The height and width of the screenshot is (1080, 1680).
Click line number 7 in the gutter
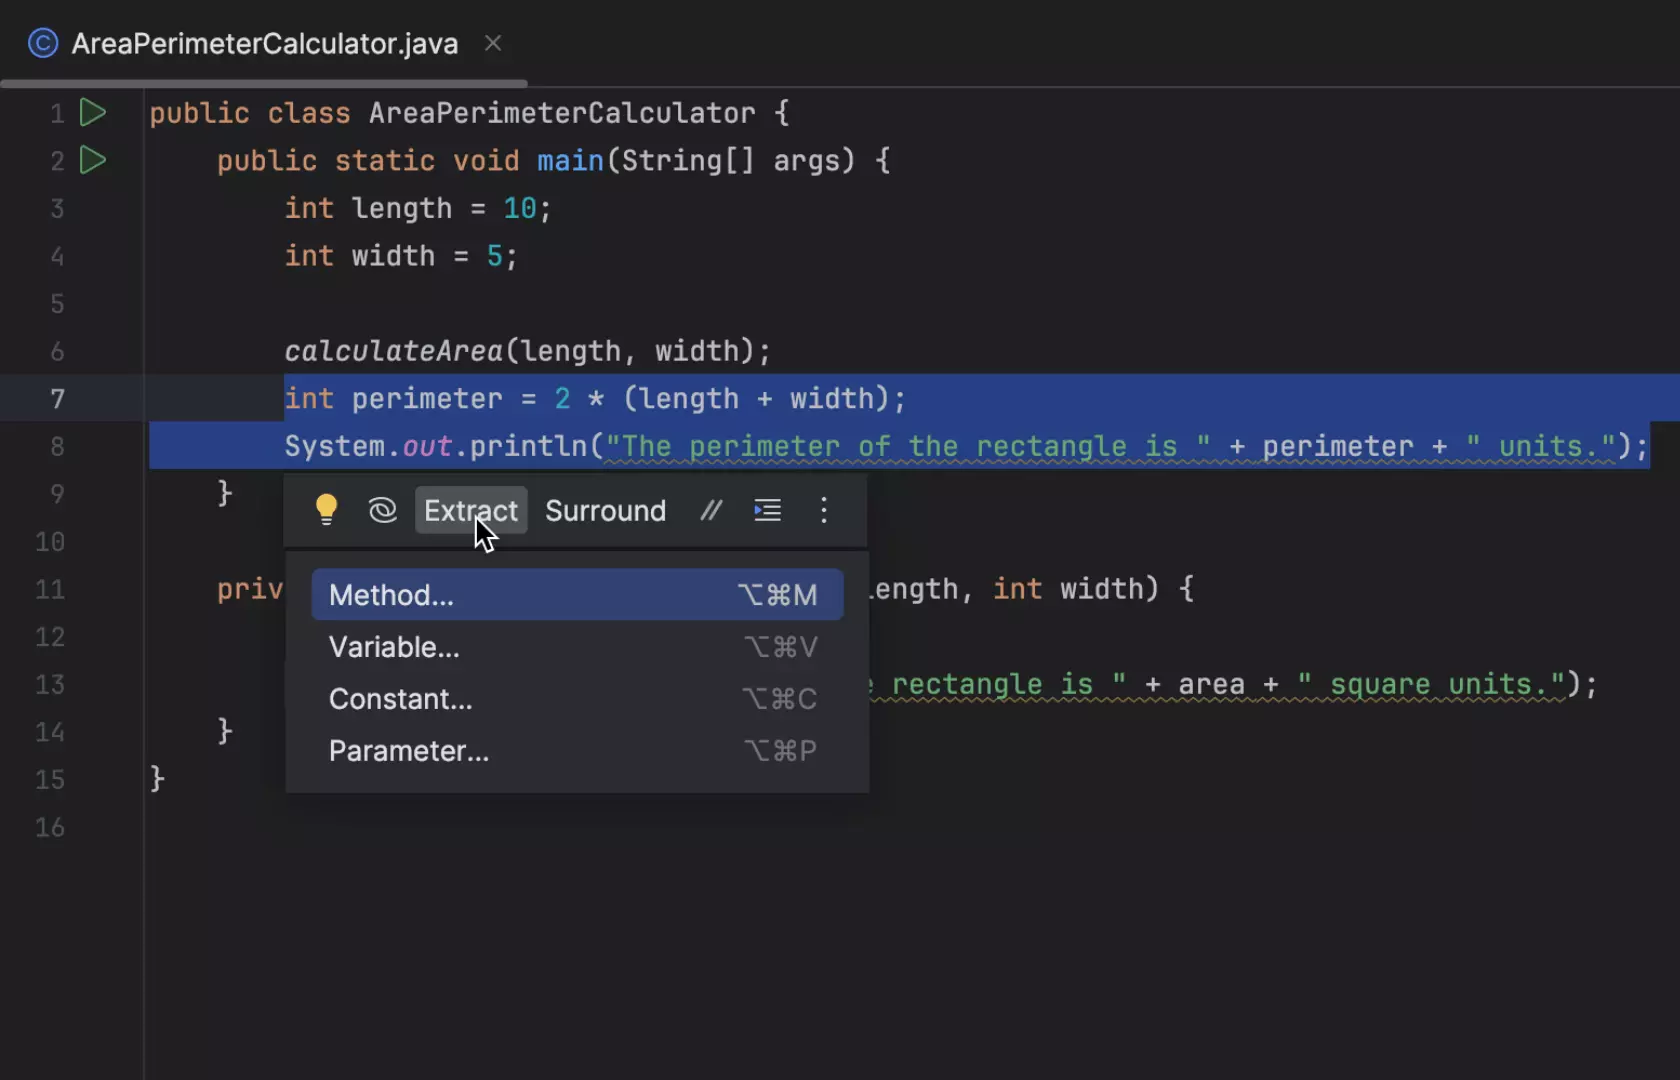57,398
